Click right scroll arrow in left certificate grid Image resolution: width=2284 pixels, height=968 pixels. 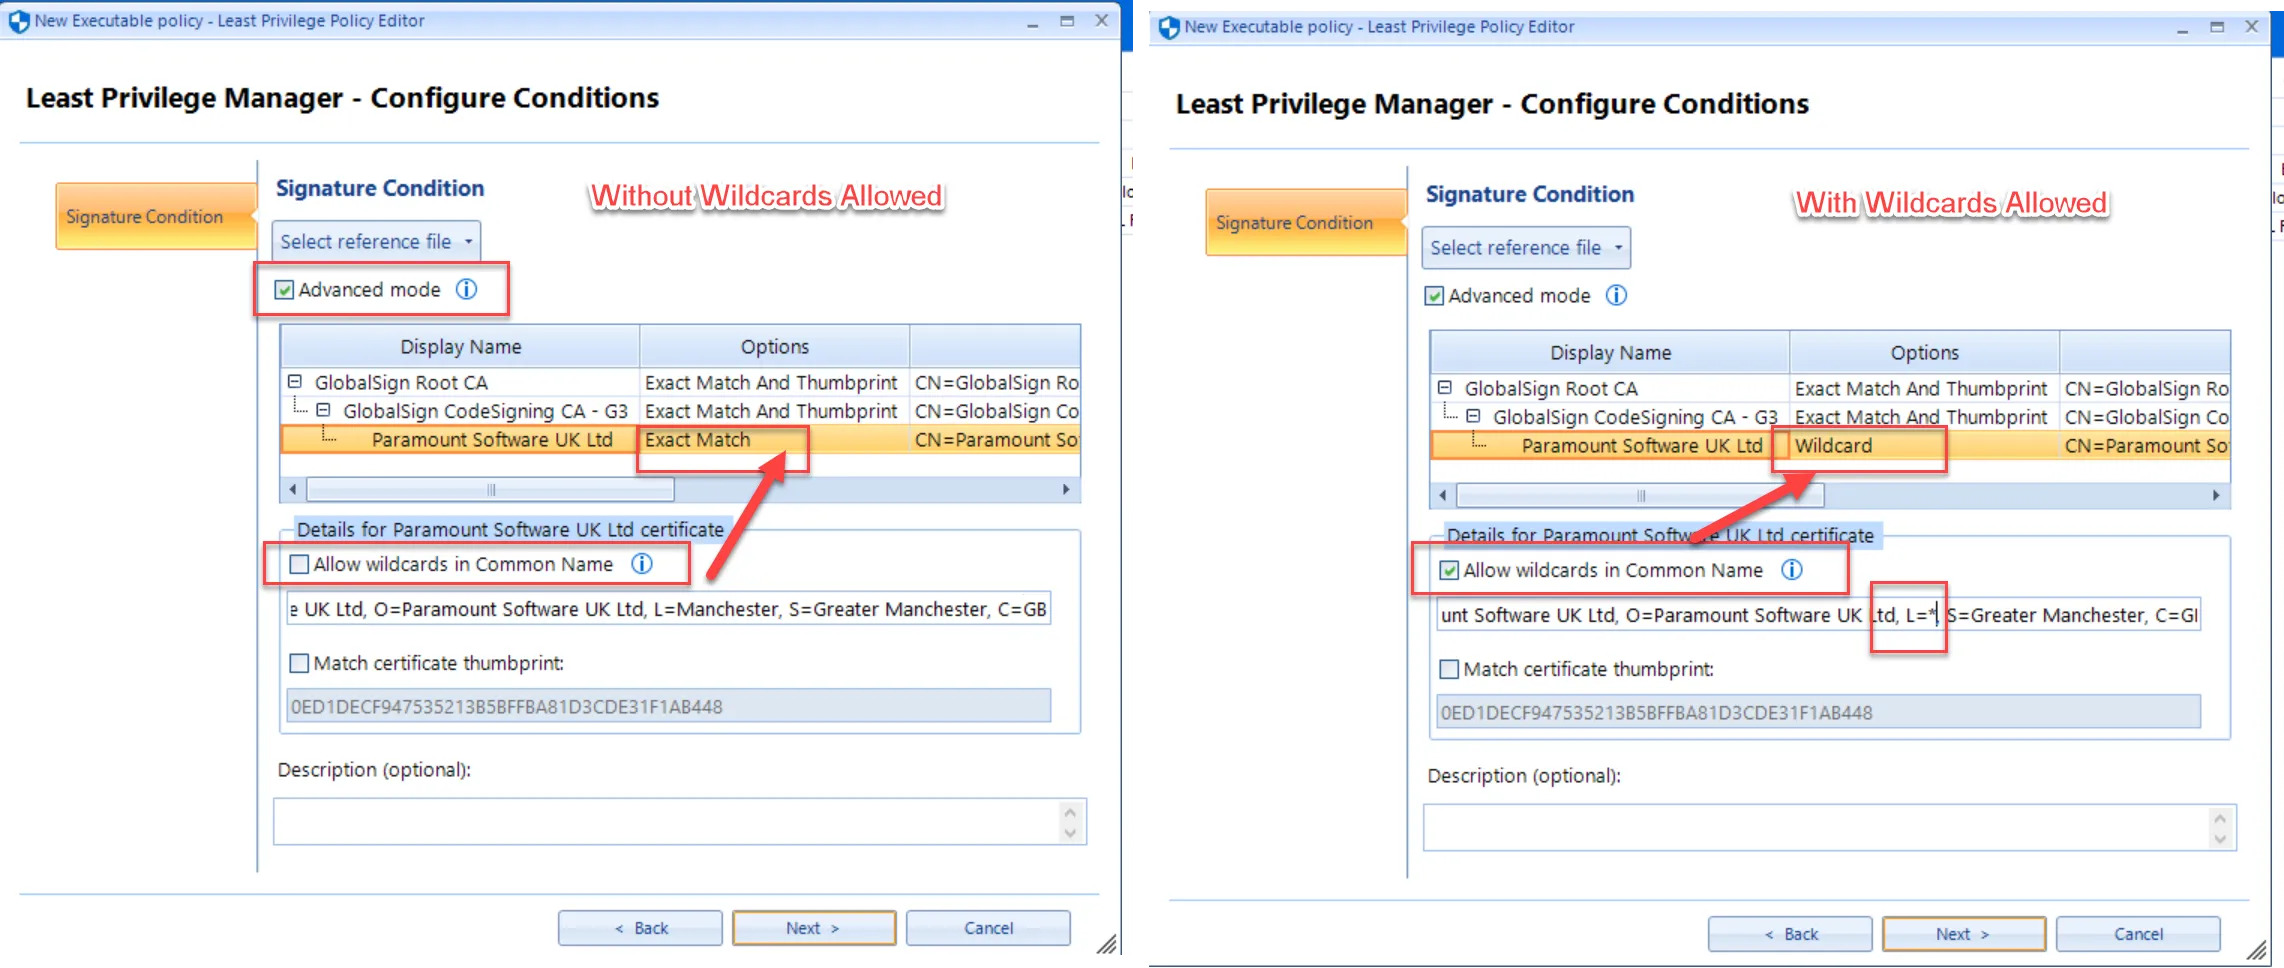1066,489
